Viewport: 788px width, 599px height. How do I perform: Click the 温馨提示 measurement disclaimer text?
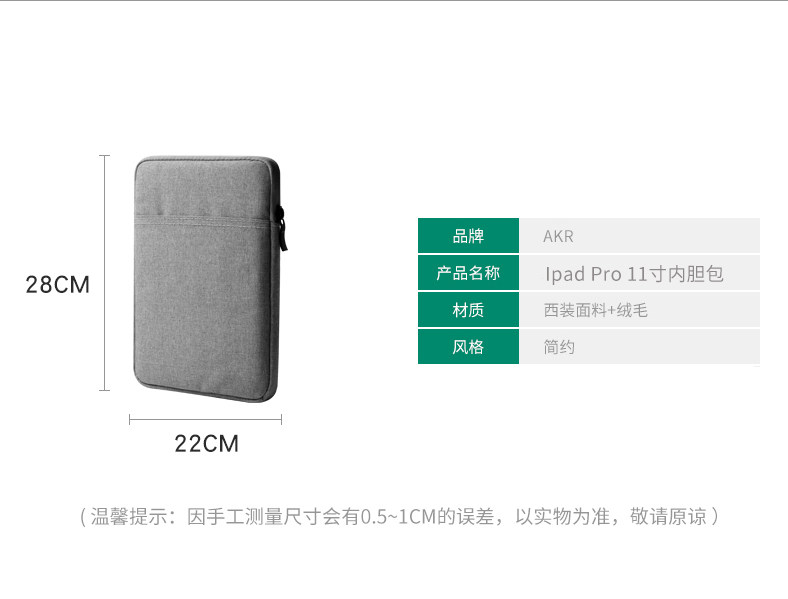[400, 517]
